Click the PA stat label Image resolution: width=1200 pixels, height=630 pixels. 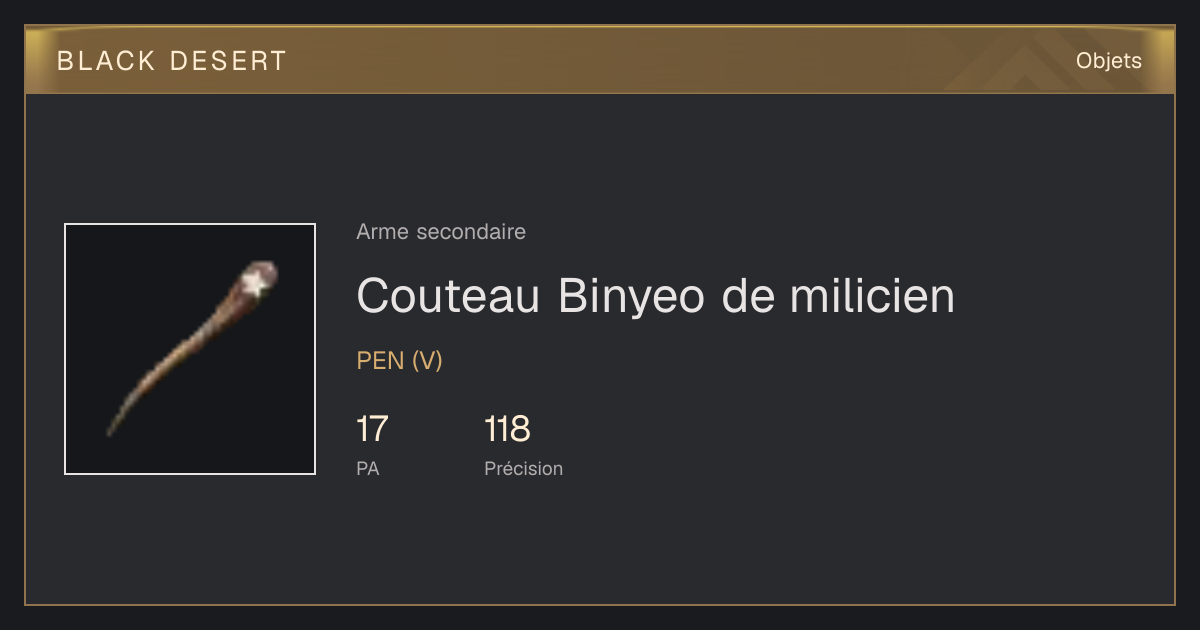click(x=367, y=468)
